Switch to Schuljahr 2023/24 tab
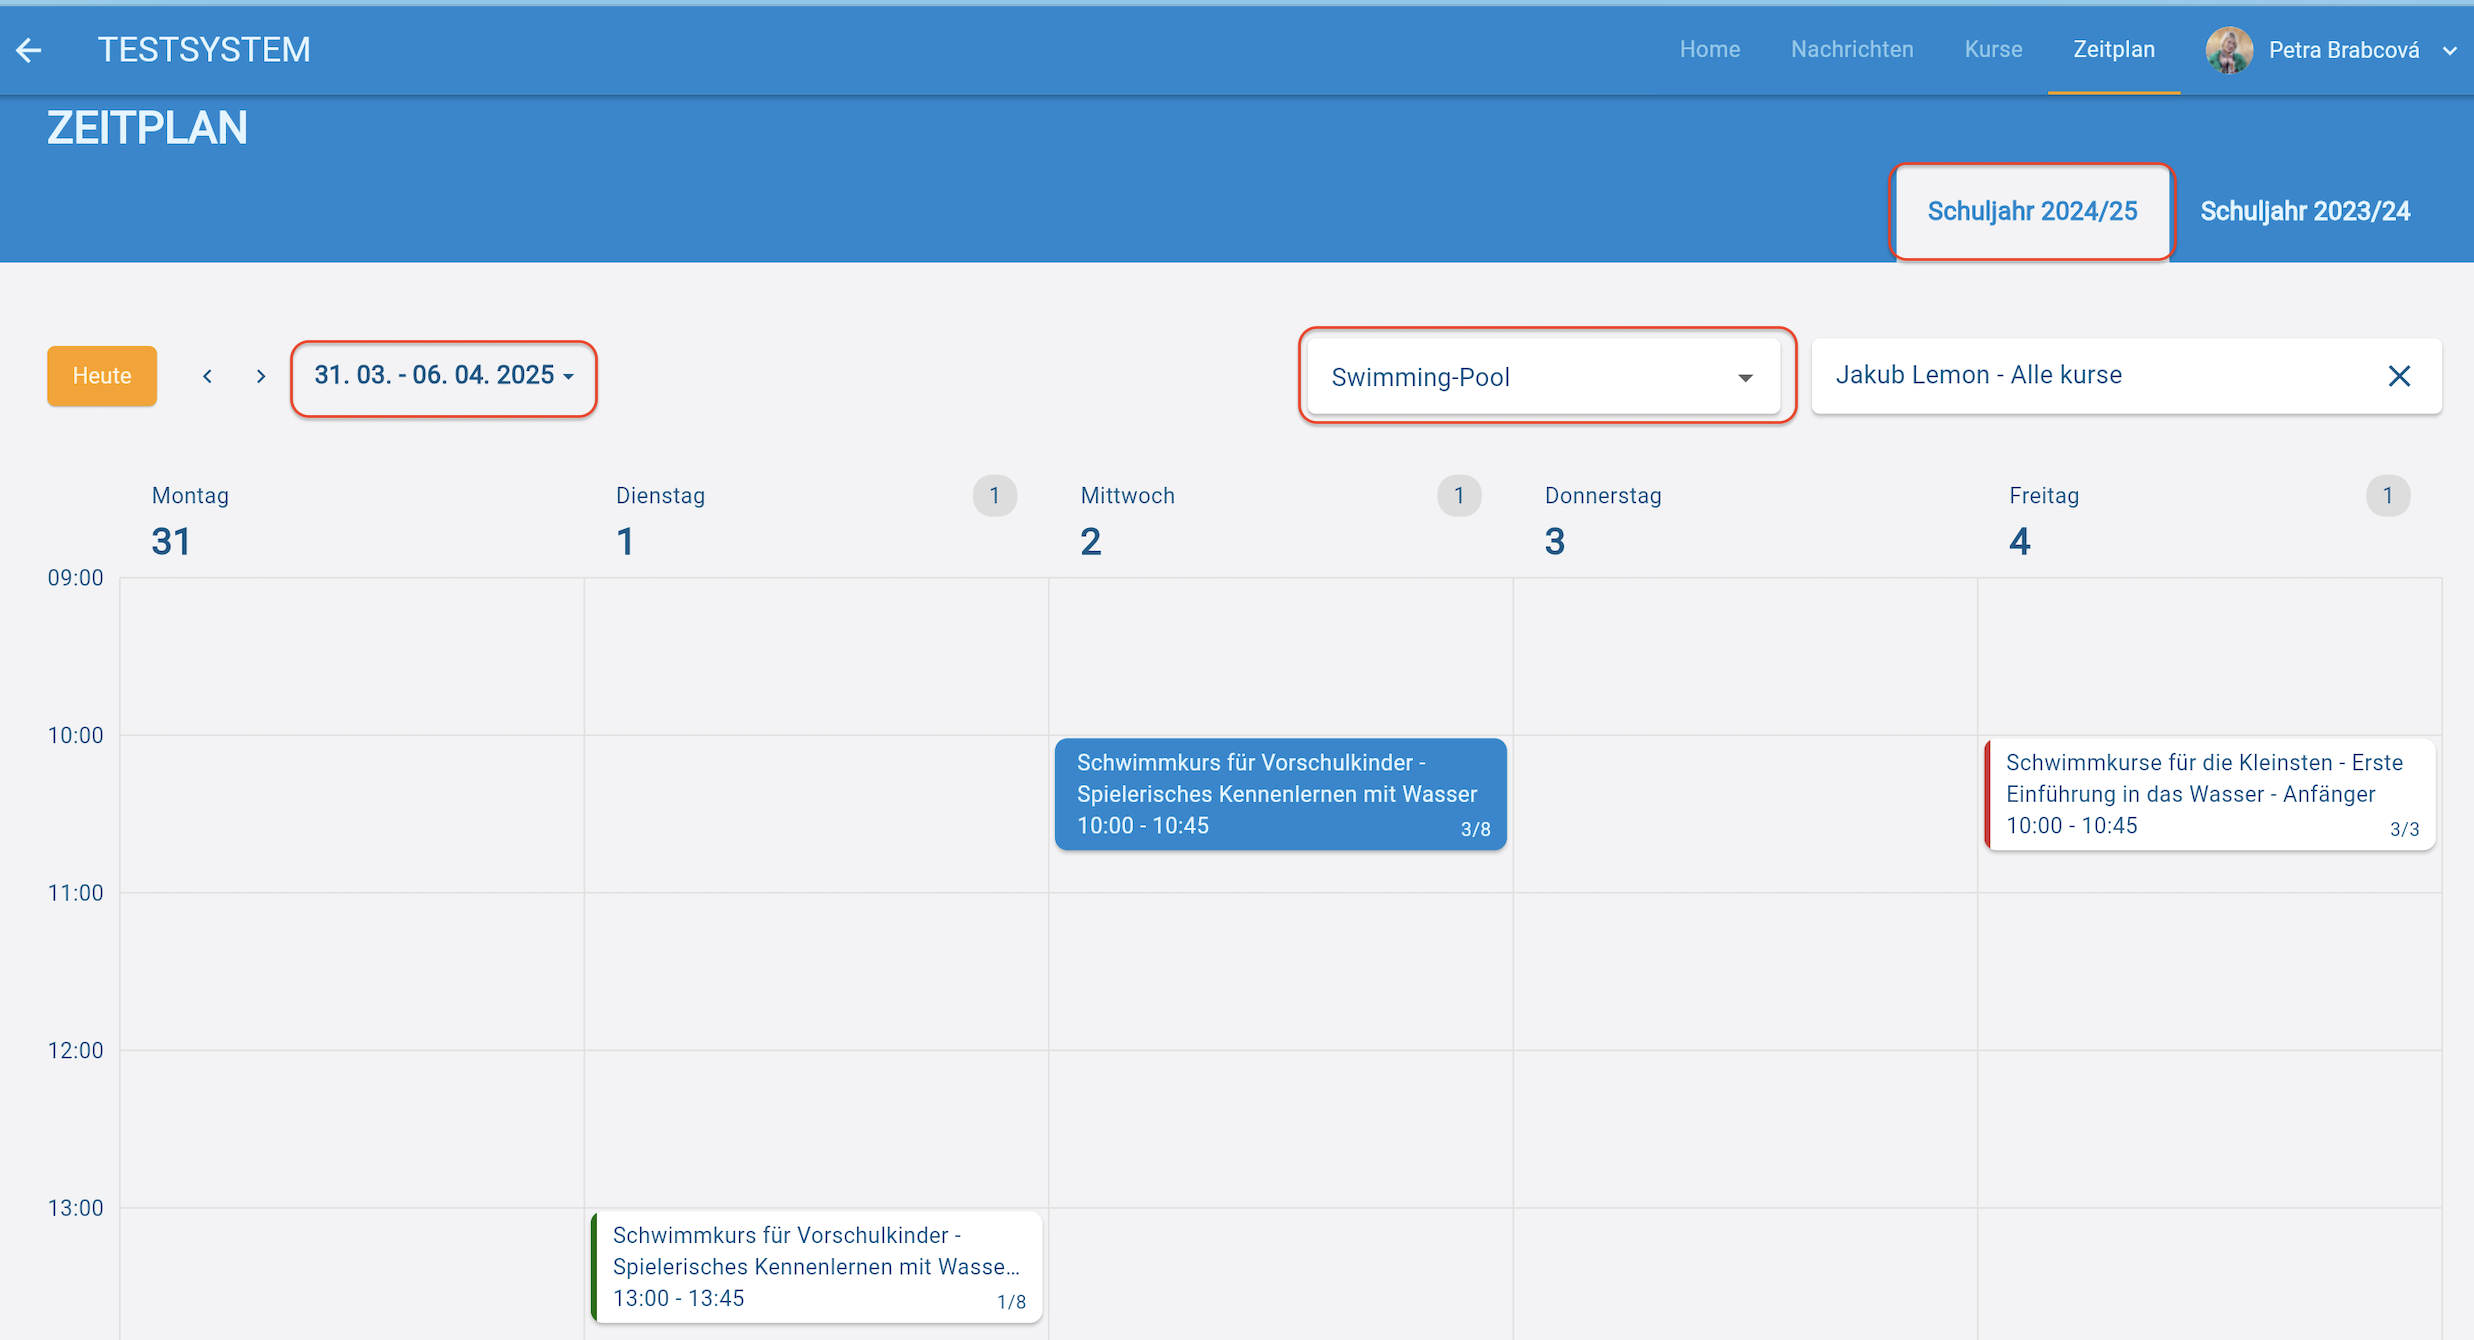2474x1340 pixels. (2304, 211)
